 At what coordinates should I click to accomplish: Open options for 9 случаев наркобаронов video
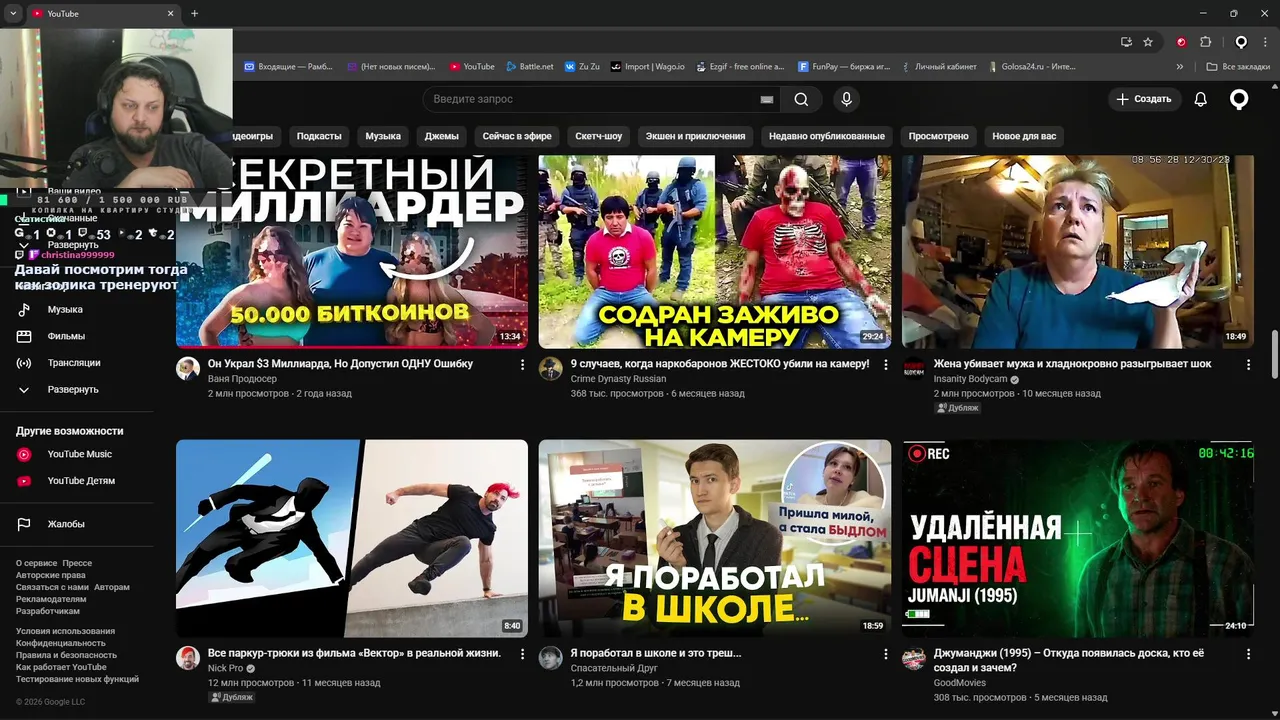(885, 365)
